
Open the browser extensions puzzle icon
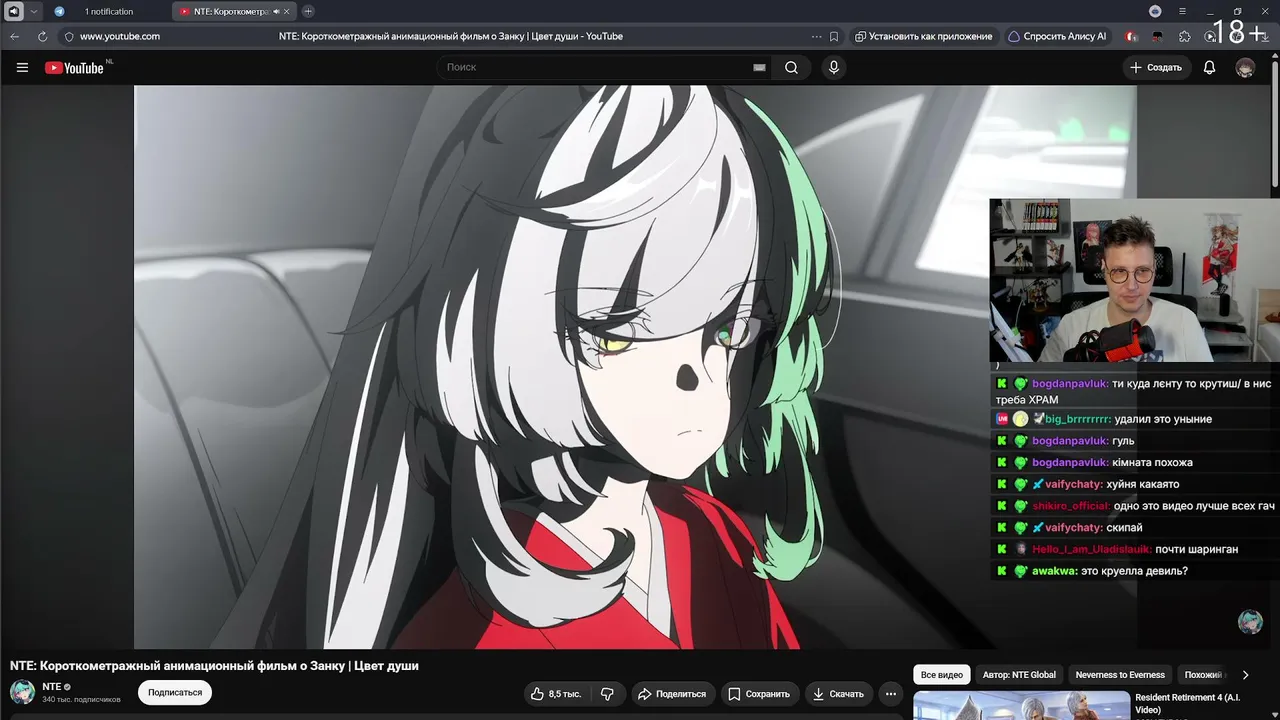point(1185,36)
